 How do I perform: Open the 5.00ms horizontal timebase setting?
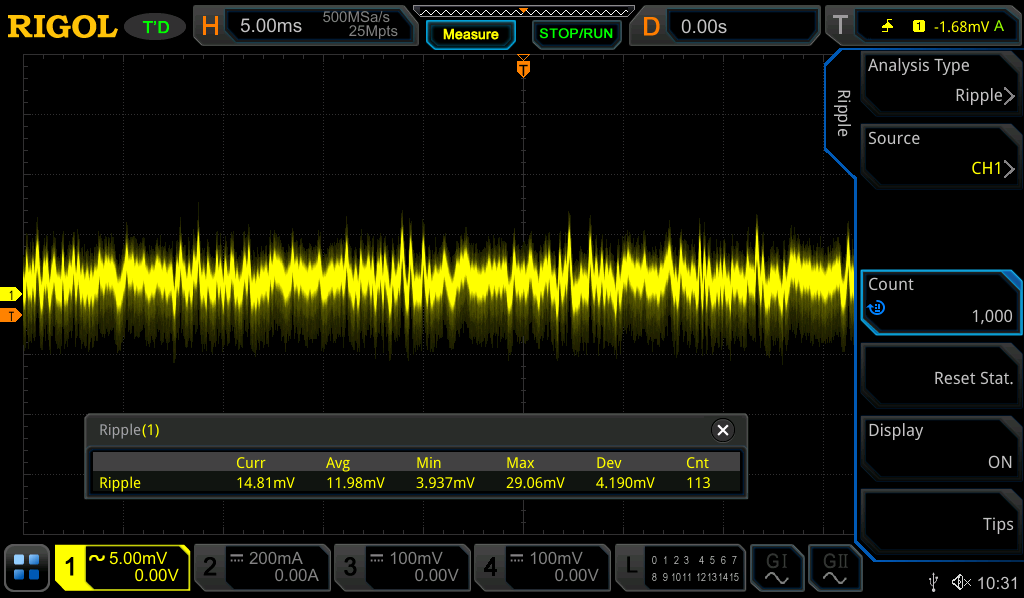pyautogui.click(x=320, y=25)
